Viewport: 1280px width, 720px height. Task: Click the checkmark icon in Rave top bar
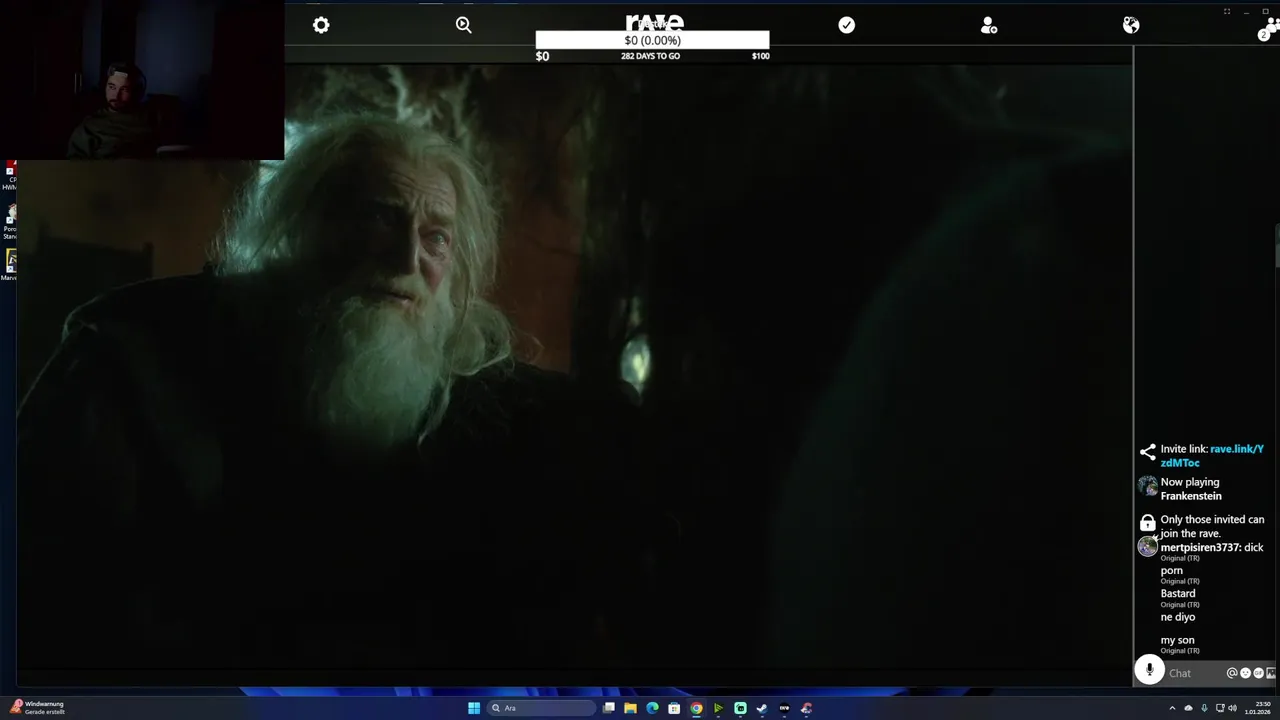[847, 25]
